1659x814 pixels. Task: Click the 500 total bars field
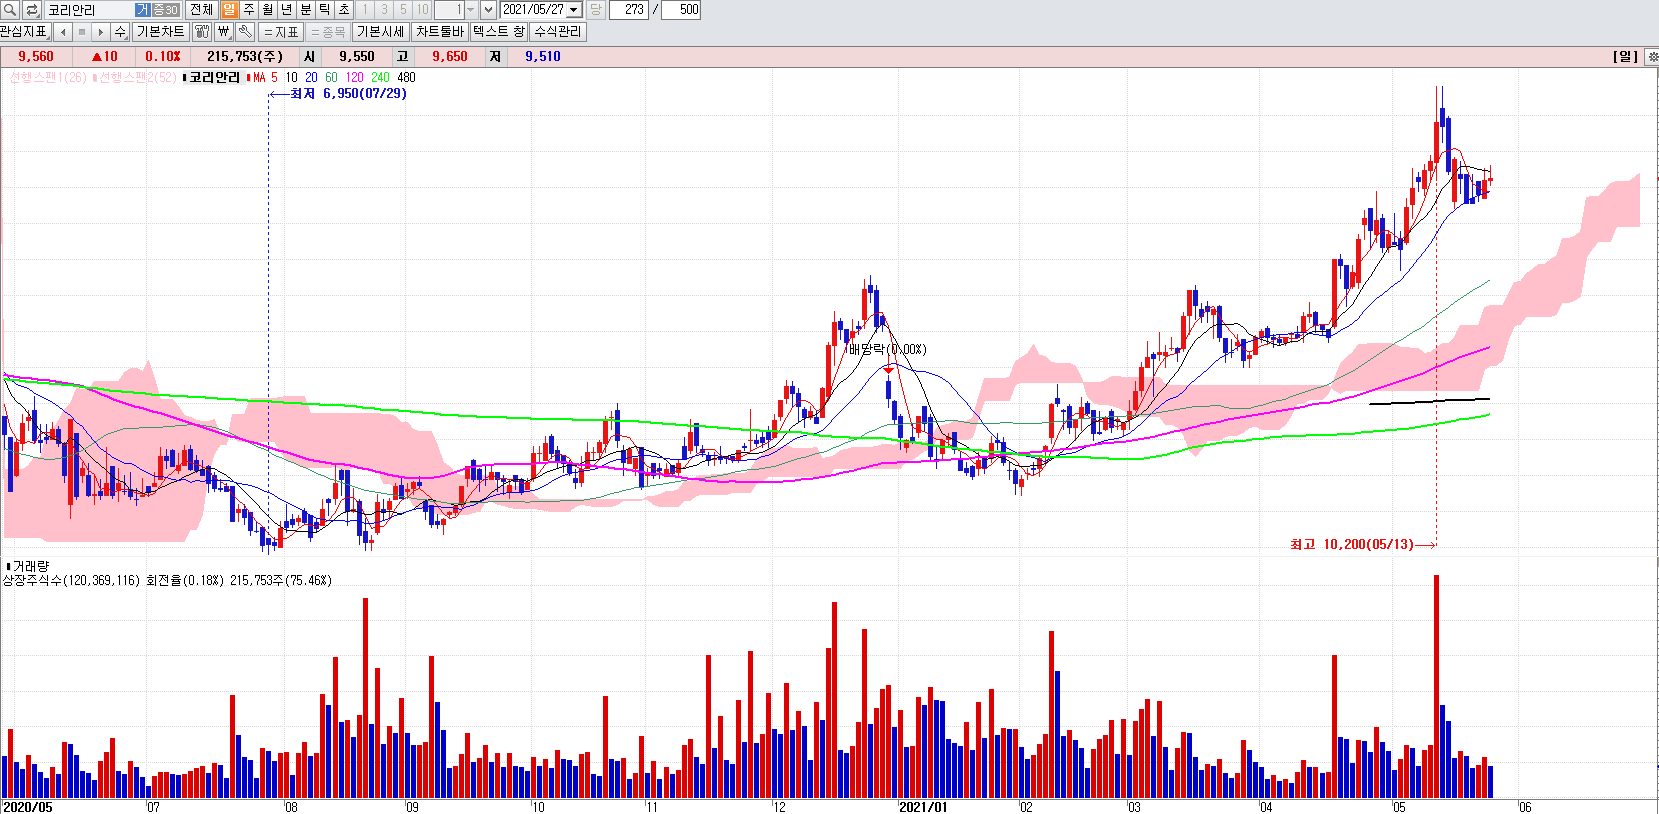point(681,10)
